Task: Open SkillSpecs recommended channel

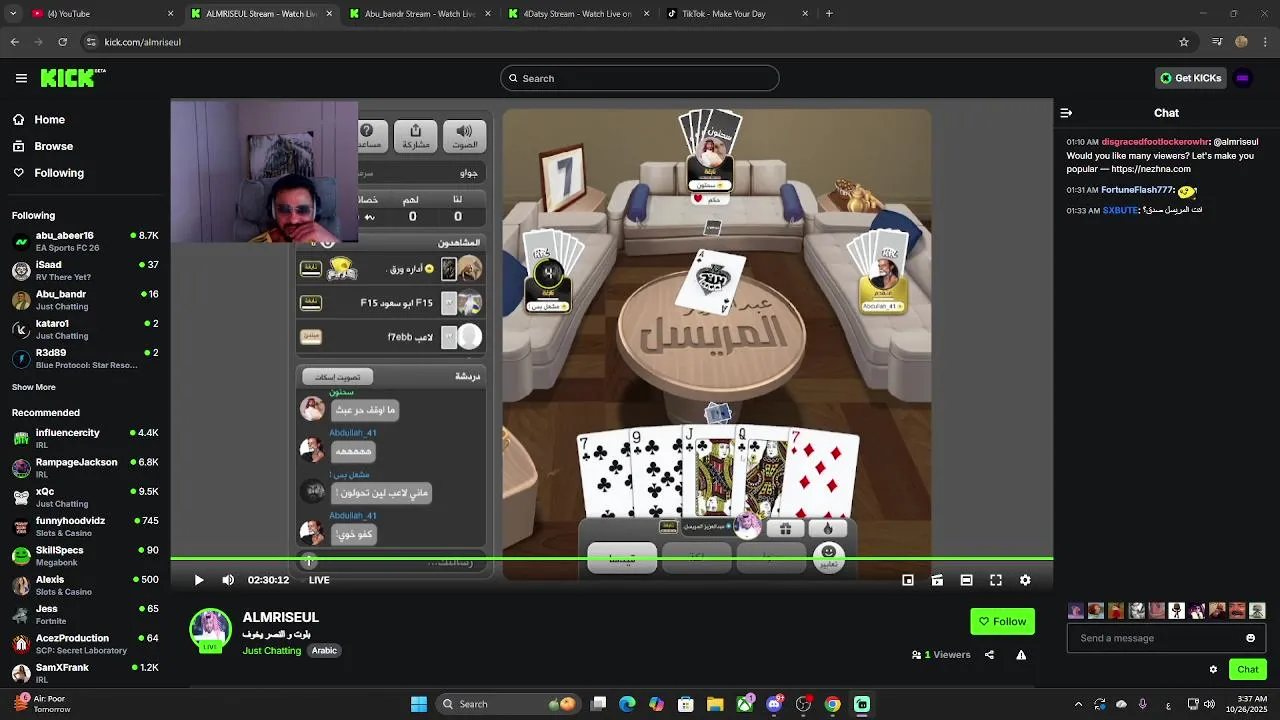Action: [85, 556]
